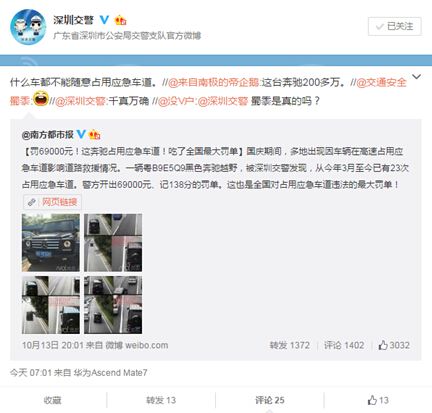The image size is (432, 413).
Task: Open the @南方都市报 account link
Action: pos(48,135)
